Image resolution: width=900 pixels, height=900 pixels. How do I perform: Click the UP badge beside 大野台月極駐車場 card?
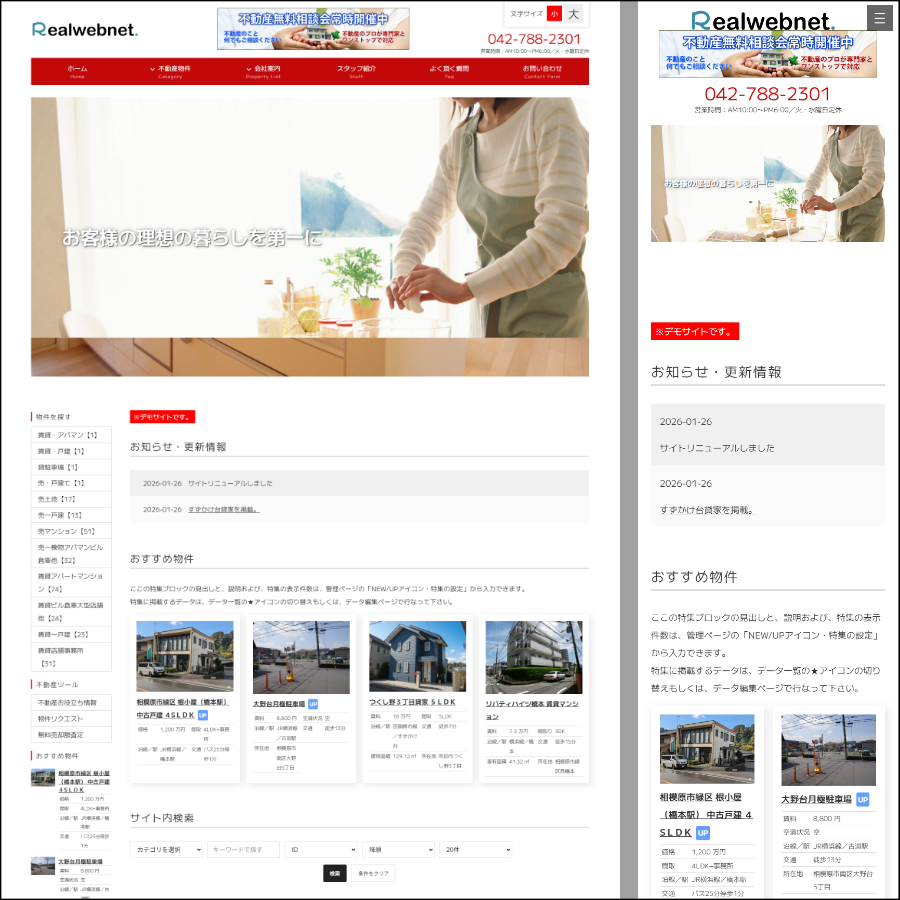(313, 704)
